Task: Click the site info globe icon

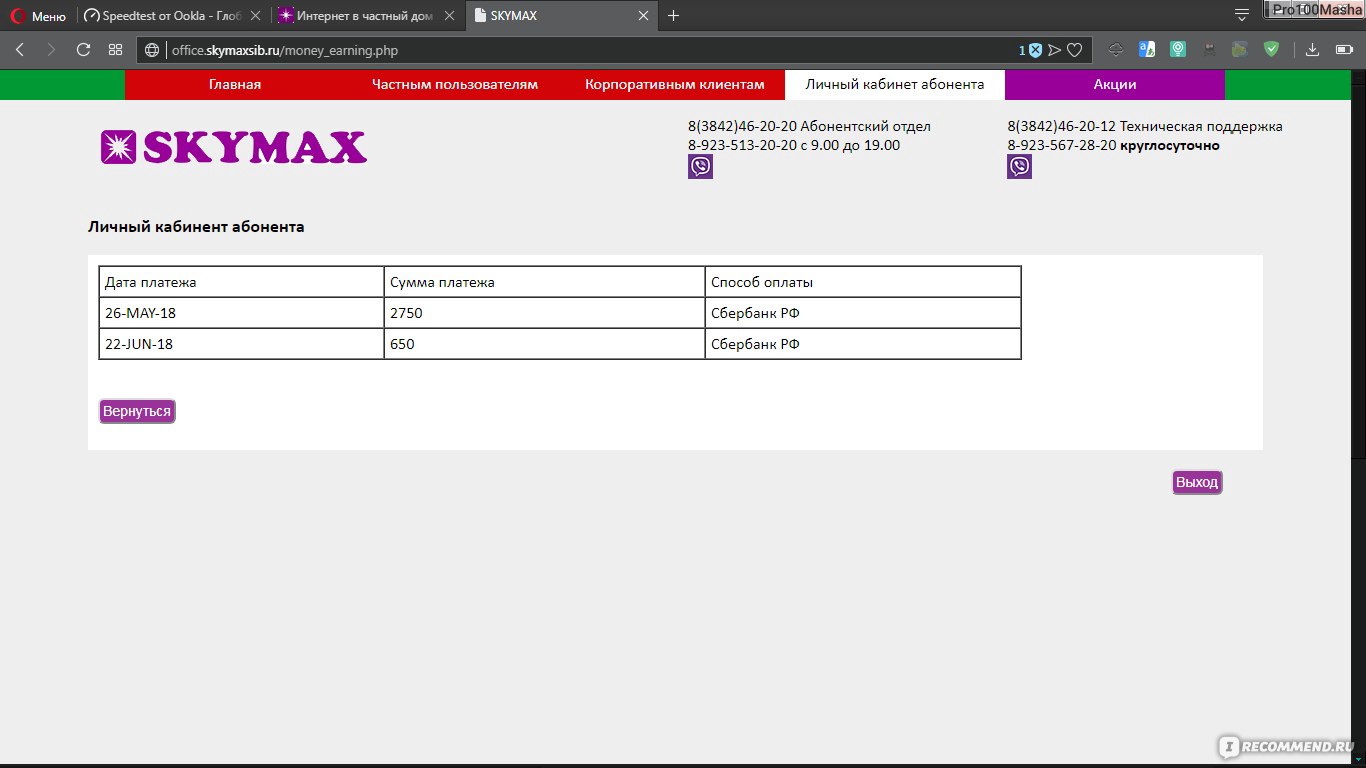Action: tap(153, 50)
